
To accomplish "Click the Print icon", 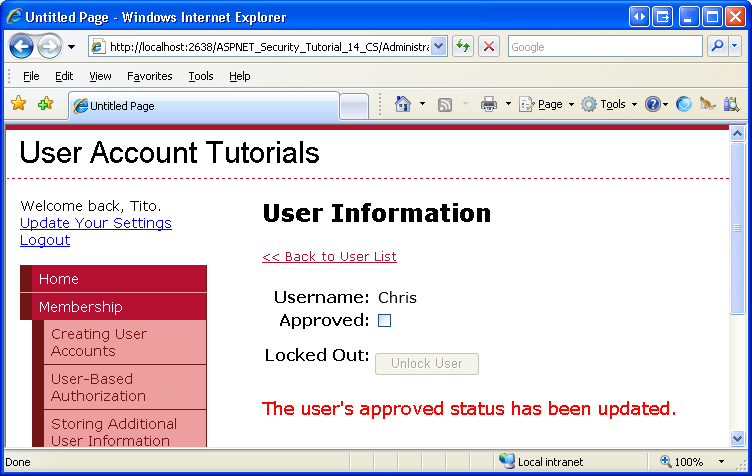I will click(489, 104).
